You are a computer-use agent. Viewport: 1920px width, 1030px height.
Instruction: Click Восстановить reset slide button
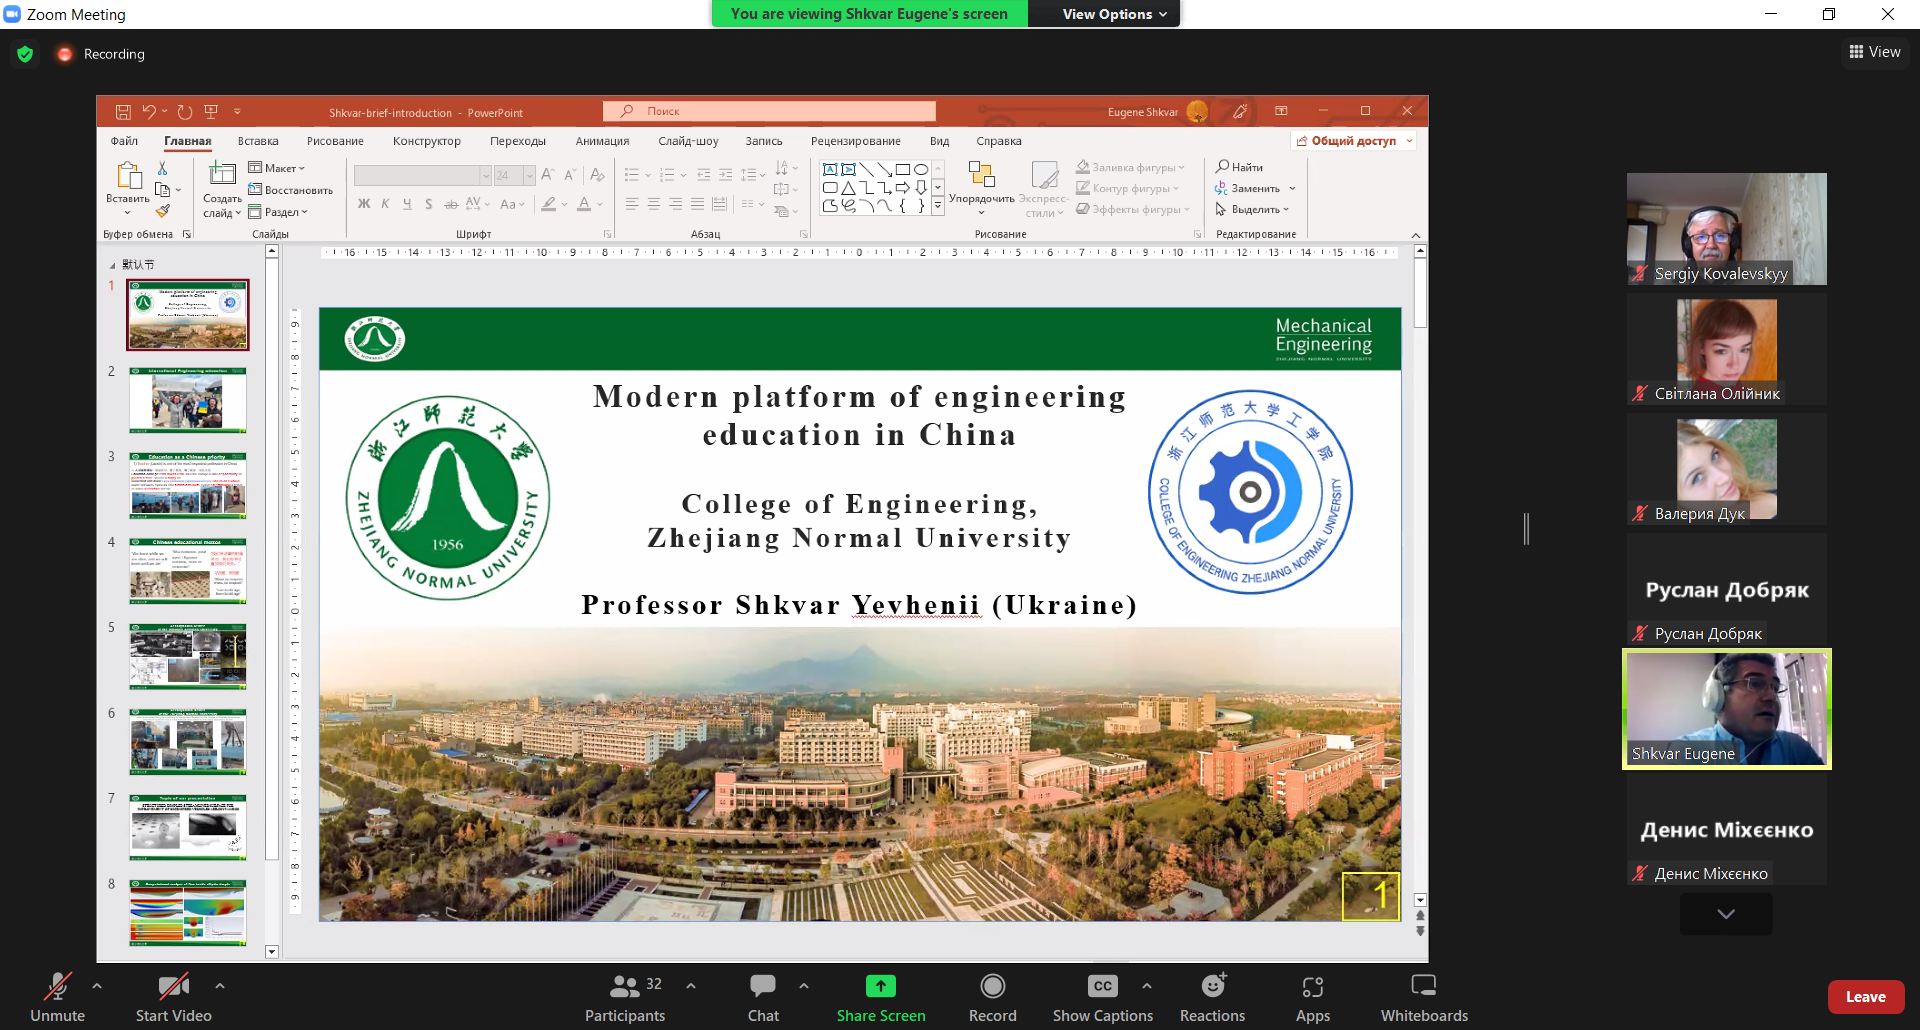(x=291, y=190)
